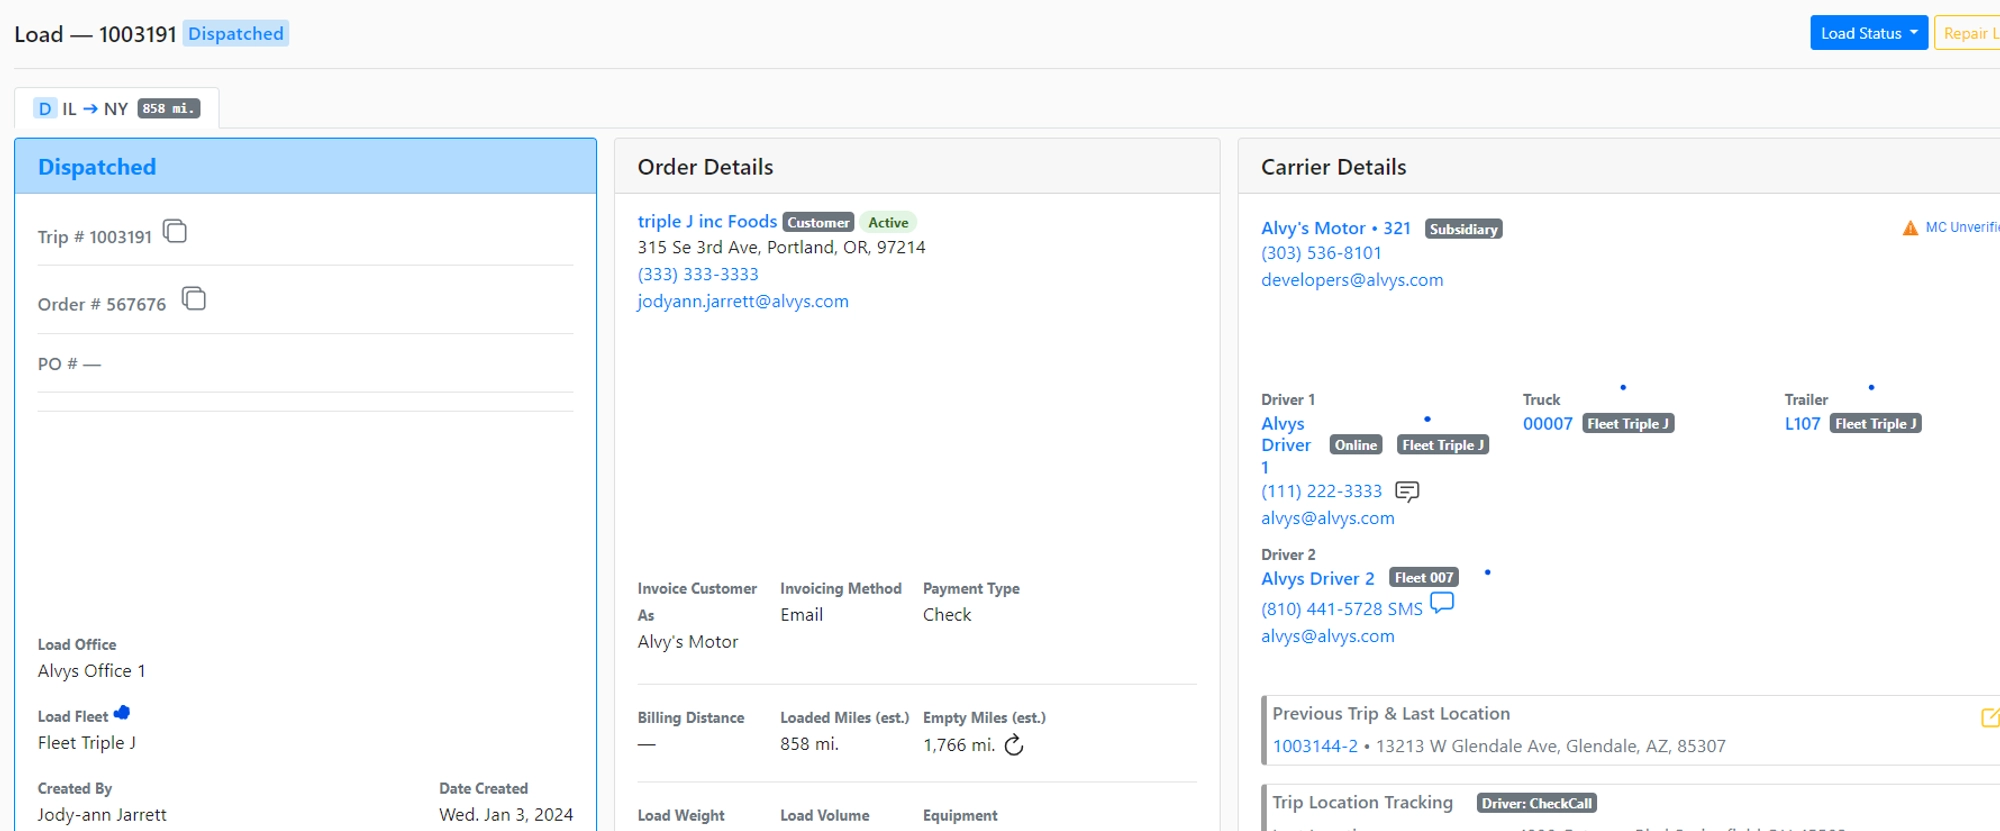Select the Loaded Miles value 858 mi.
Screen dimensions: 2000x831
coord(810,744)
